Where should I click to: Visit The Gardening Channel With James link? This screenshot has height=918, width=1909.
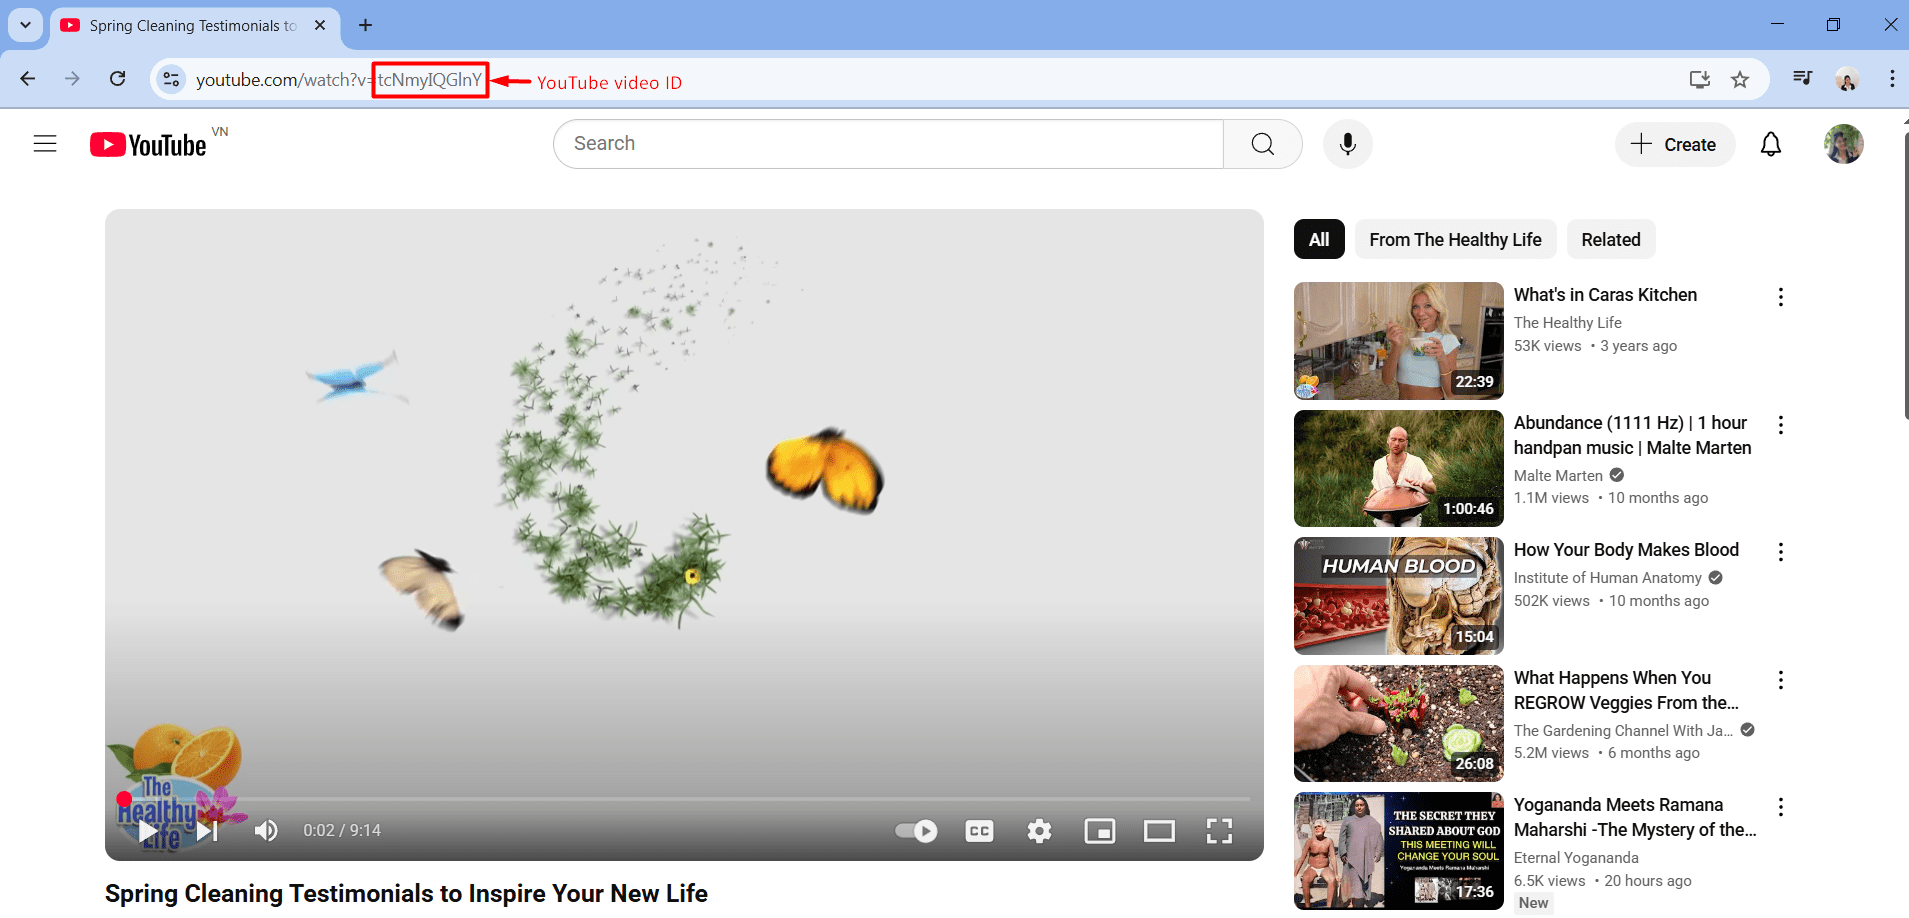coord(1623,731)
